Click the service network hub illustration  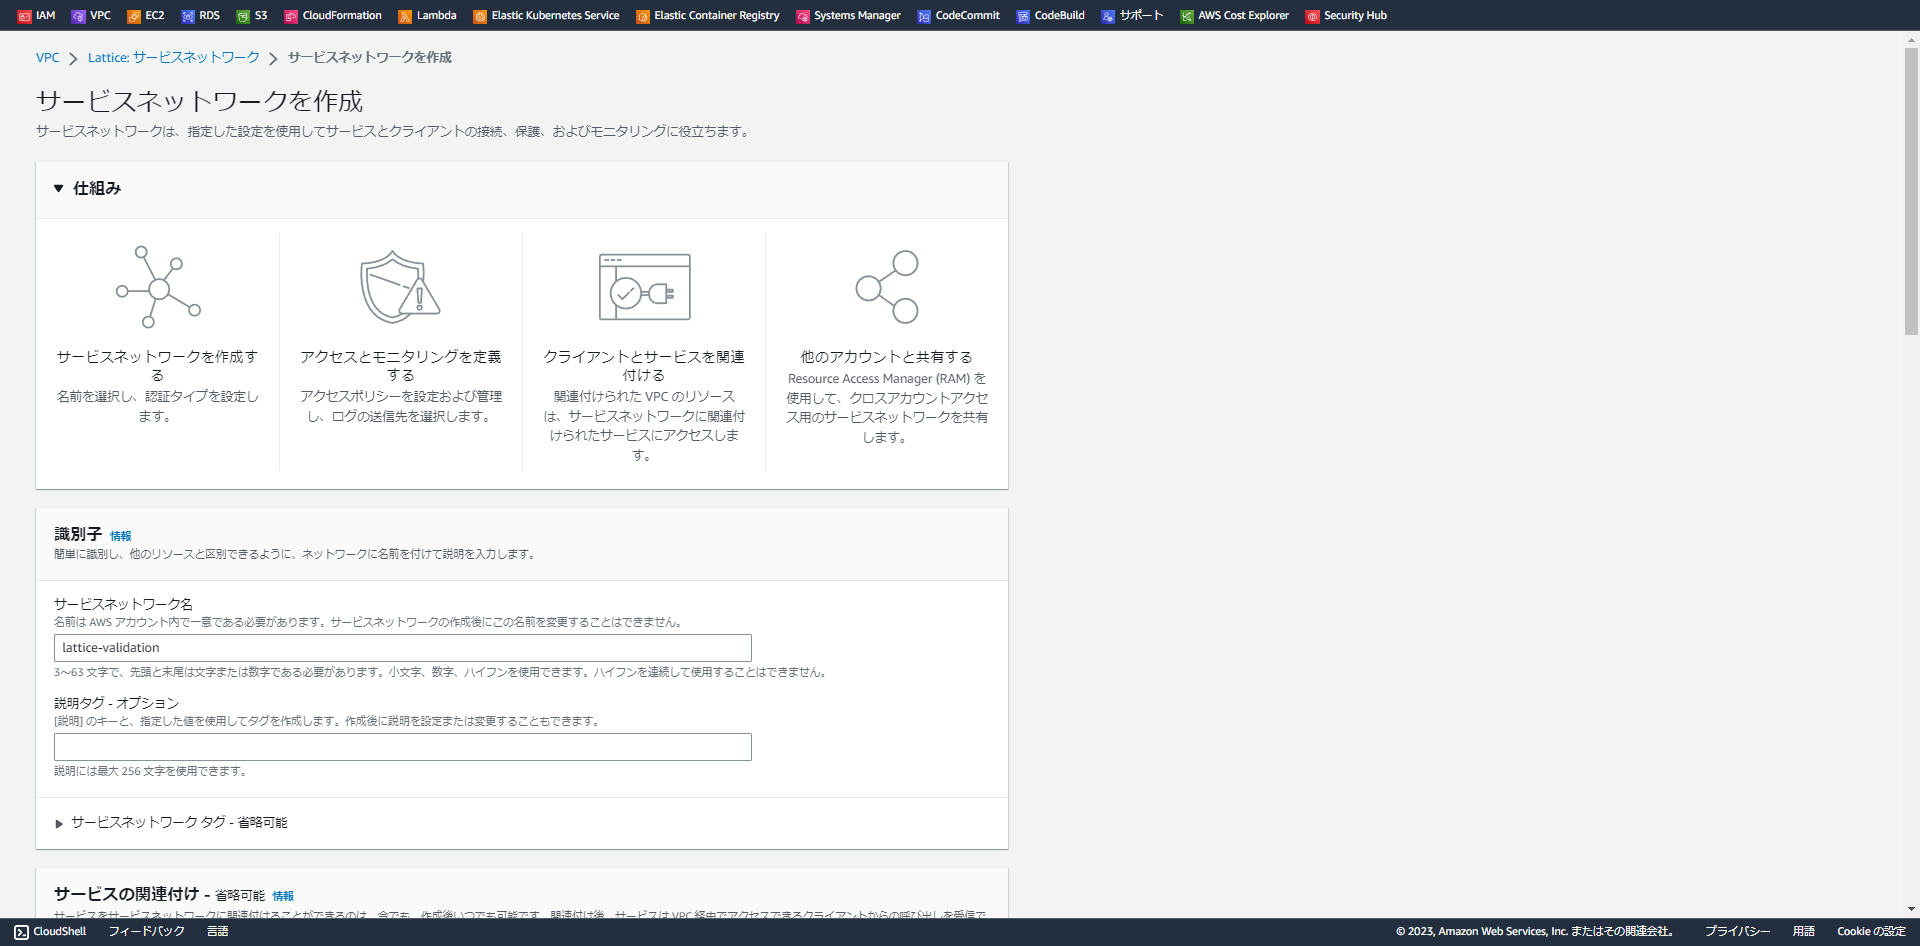point(158,288)
